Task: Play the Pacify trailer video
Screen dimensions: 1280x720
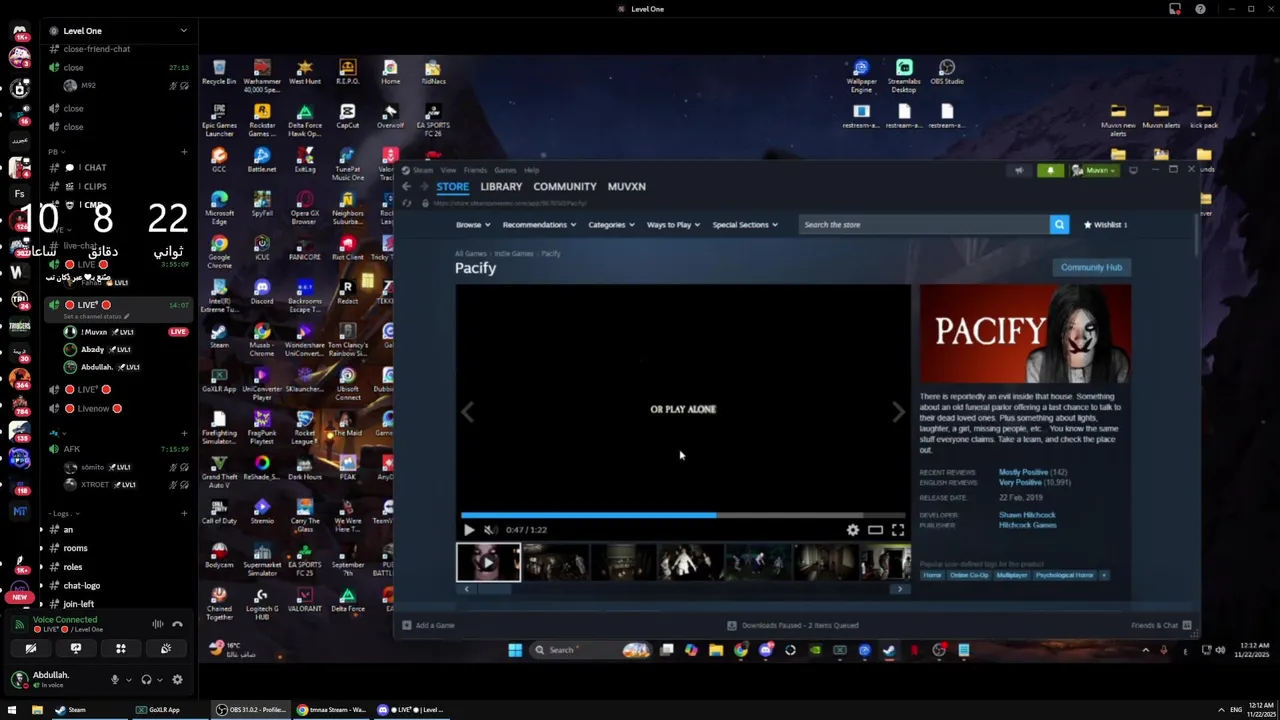Action: (469, 530)
